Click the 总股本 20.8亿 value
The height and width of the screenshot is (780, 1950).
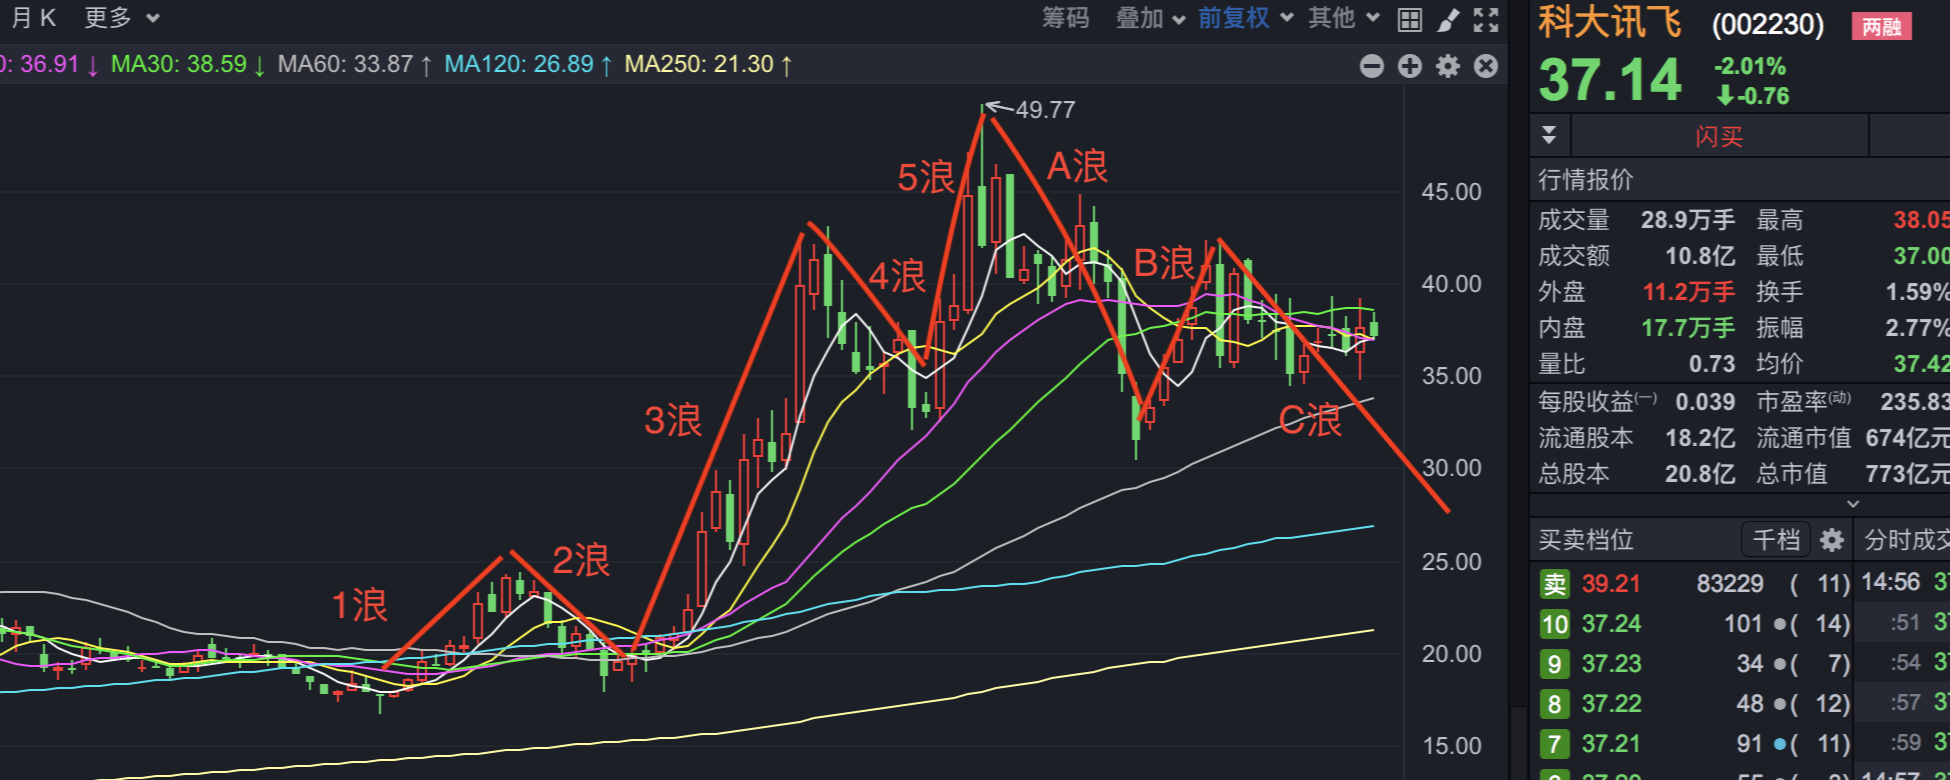tap(1700, 474)
